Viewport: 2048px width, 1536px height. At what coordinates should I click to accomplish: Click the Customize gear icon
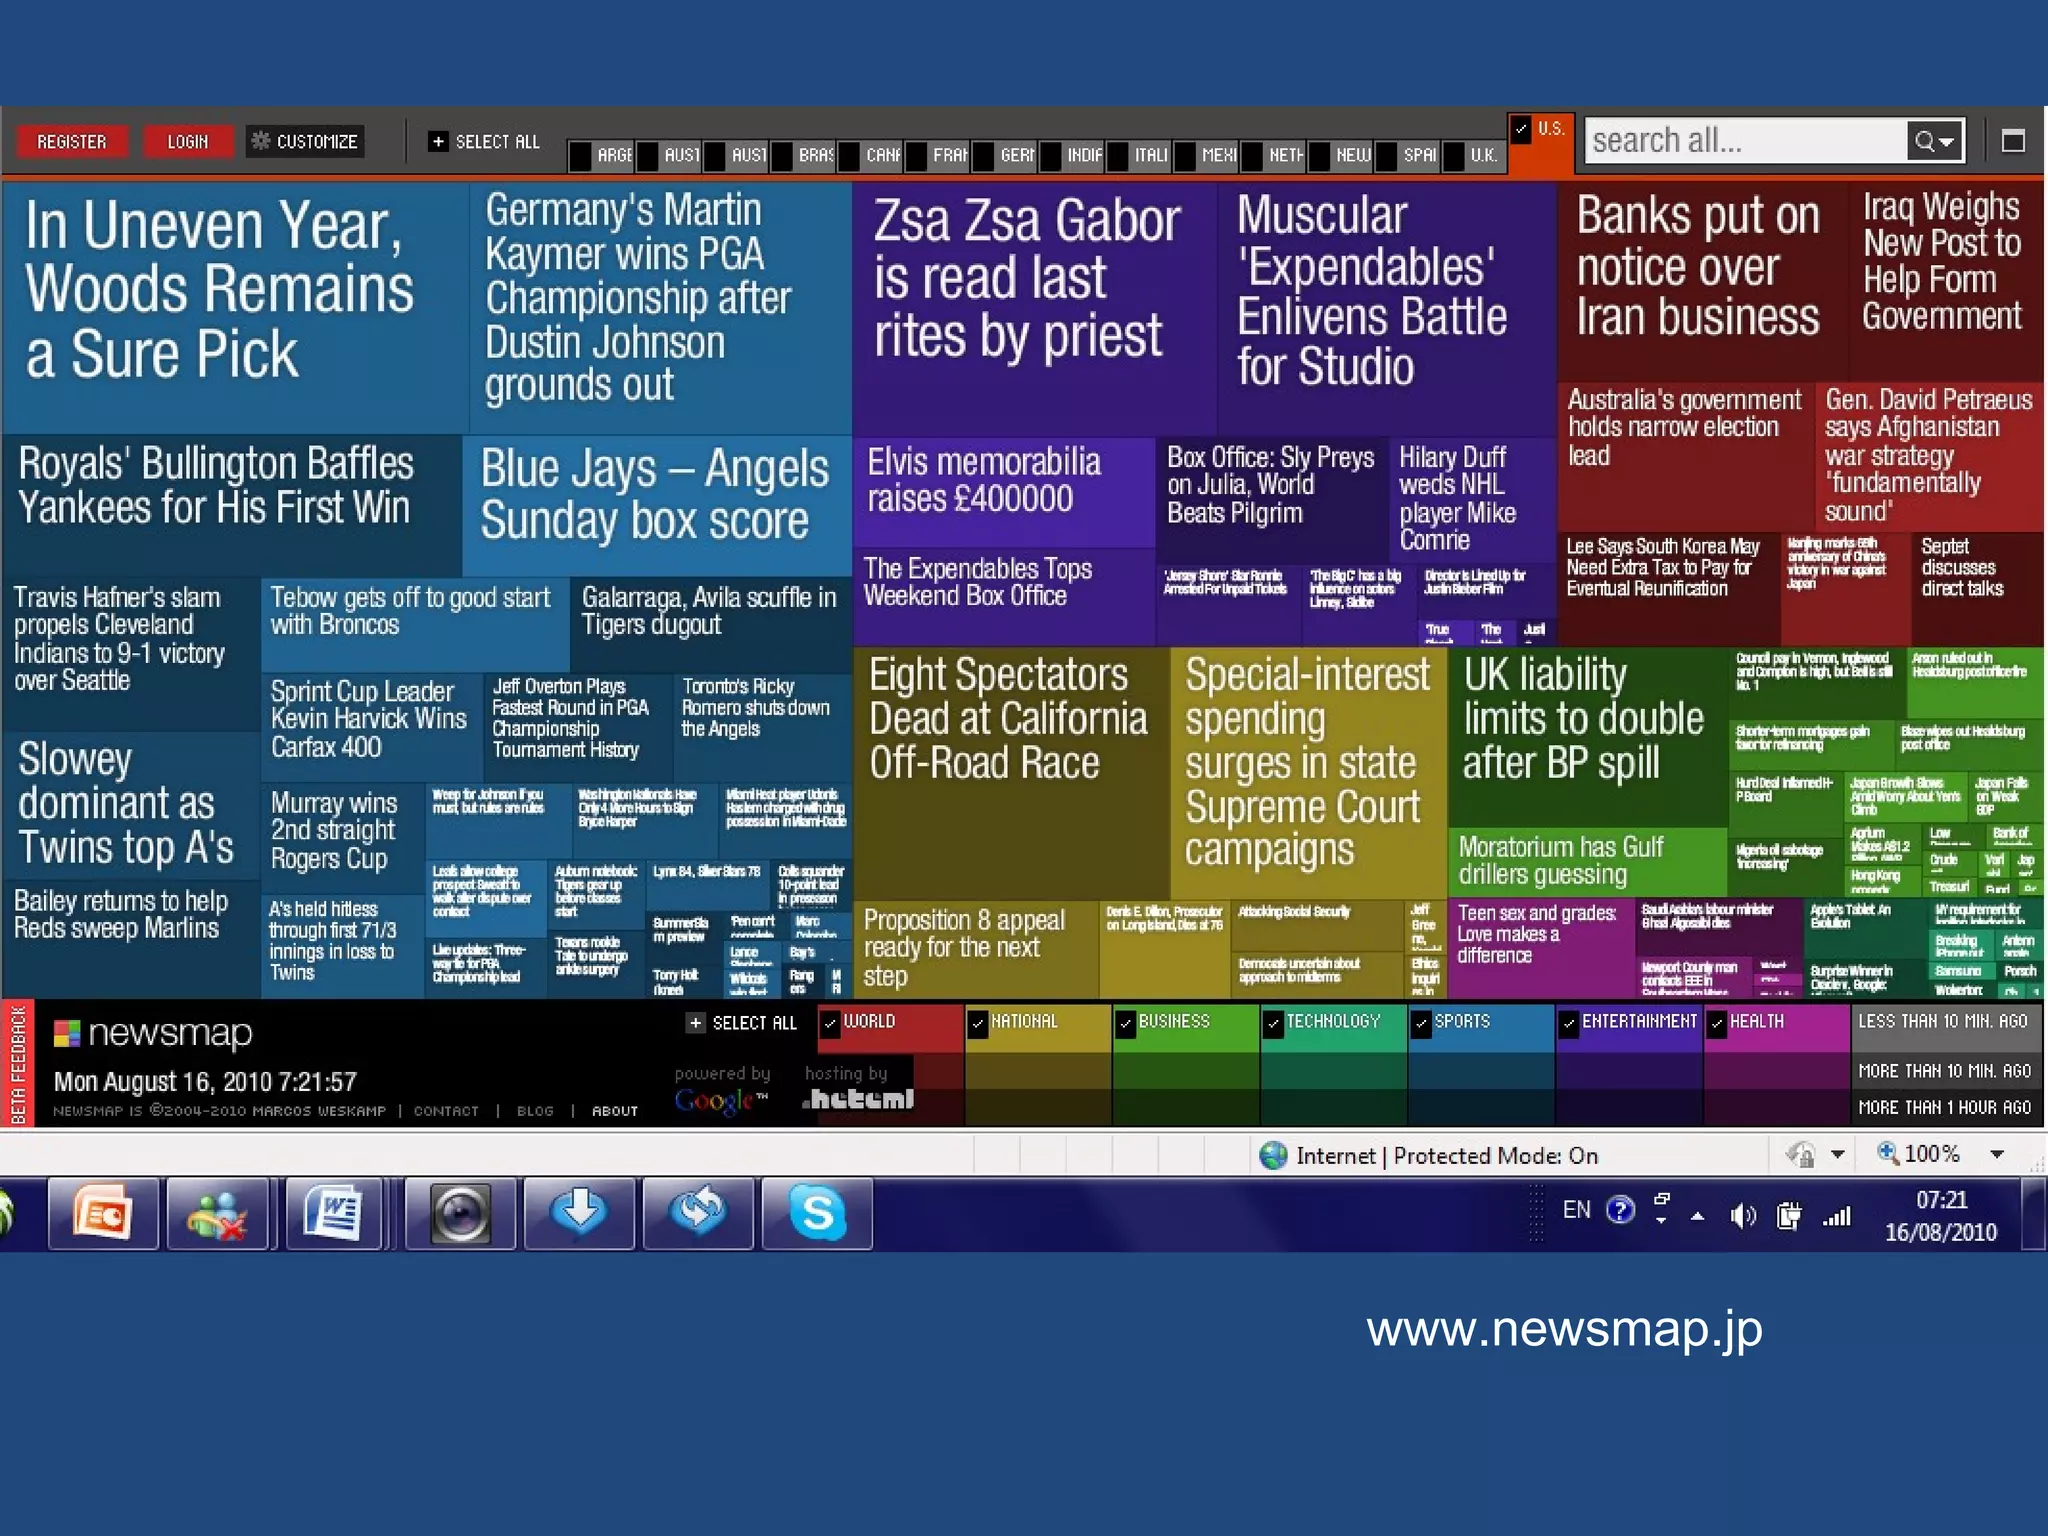[261, 141]
